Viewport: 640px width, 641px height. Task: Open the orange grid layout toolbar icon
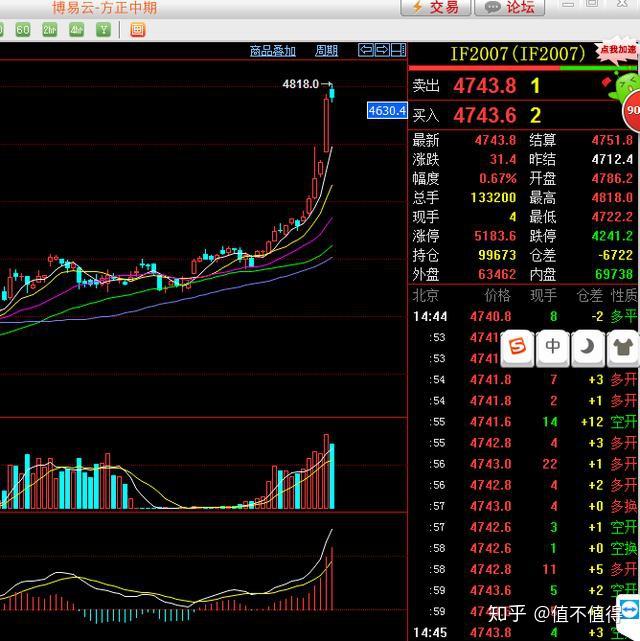coord(138,30)
